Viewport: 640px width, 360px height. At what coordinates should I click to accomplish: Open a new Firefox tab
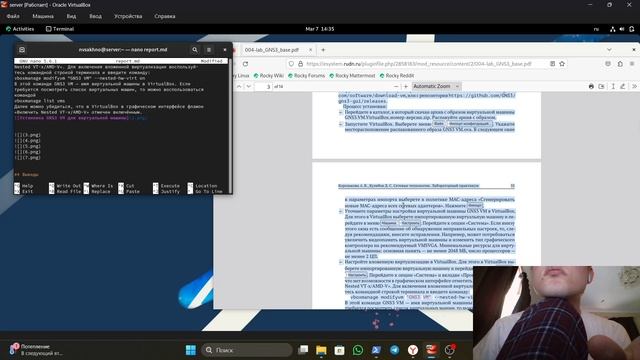pyautogui.click(x=323, y=50)
